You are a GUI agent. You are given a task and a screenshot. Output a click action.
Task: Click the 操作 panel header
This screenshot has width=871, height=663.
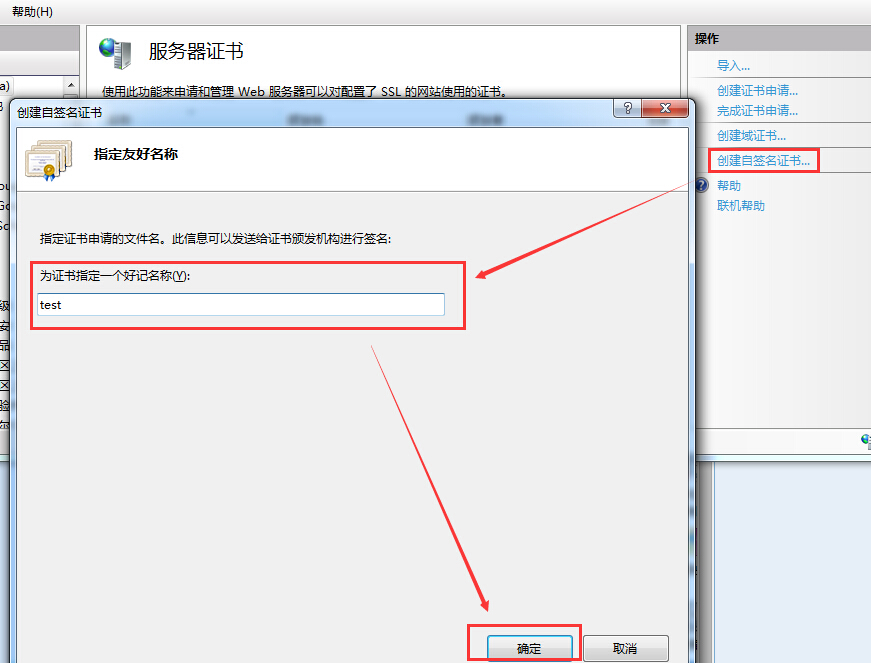707,38
